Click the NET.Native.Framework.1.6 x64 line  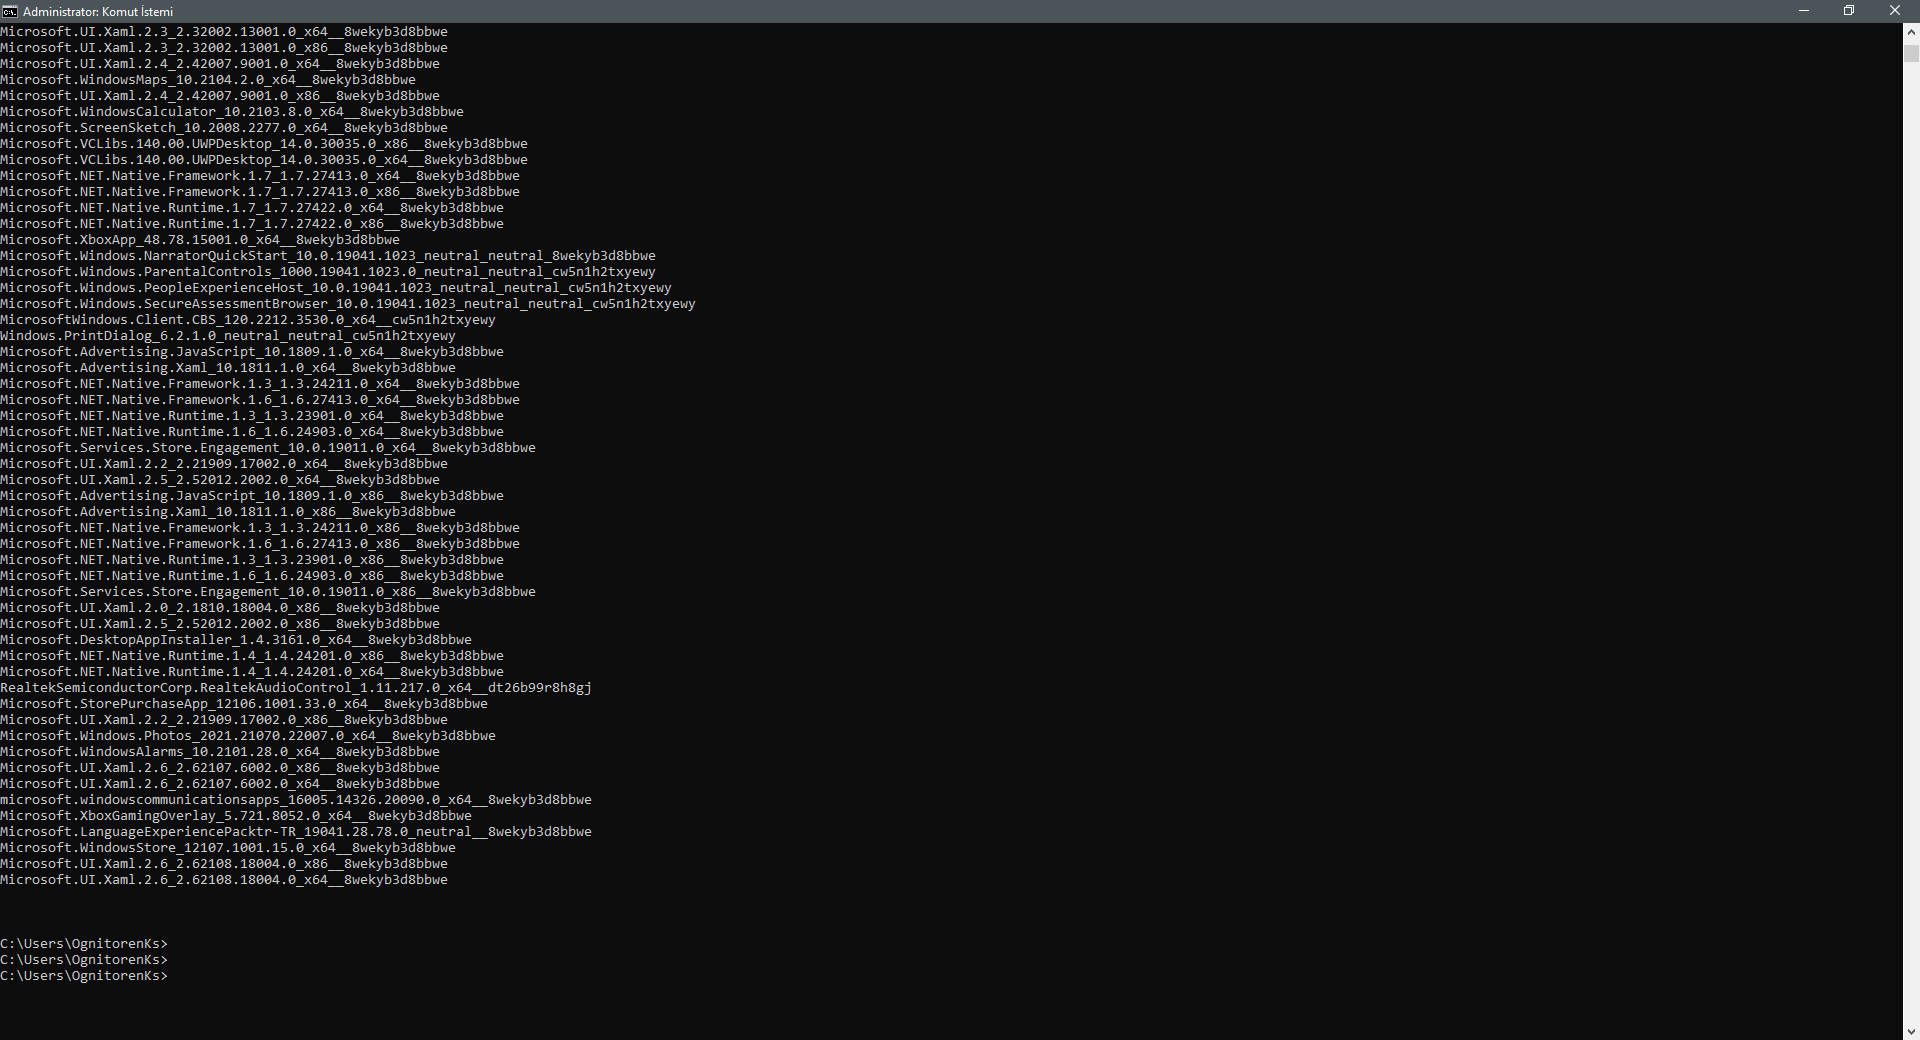(x=260, y=400)
